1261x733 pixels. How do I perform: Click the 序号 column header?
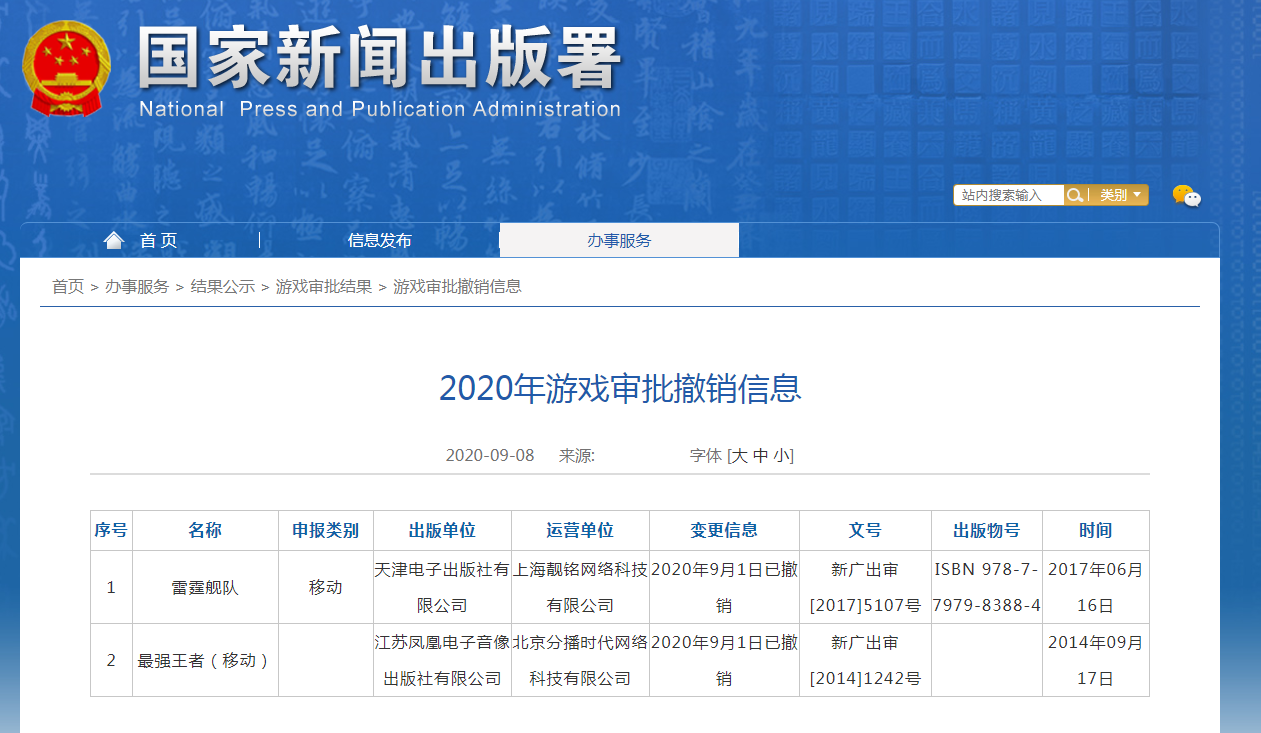click(111, 530)
